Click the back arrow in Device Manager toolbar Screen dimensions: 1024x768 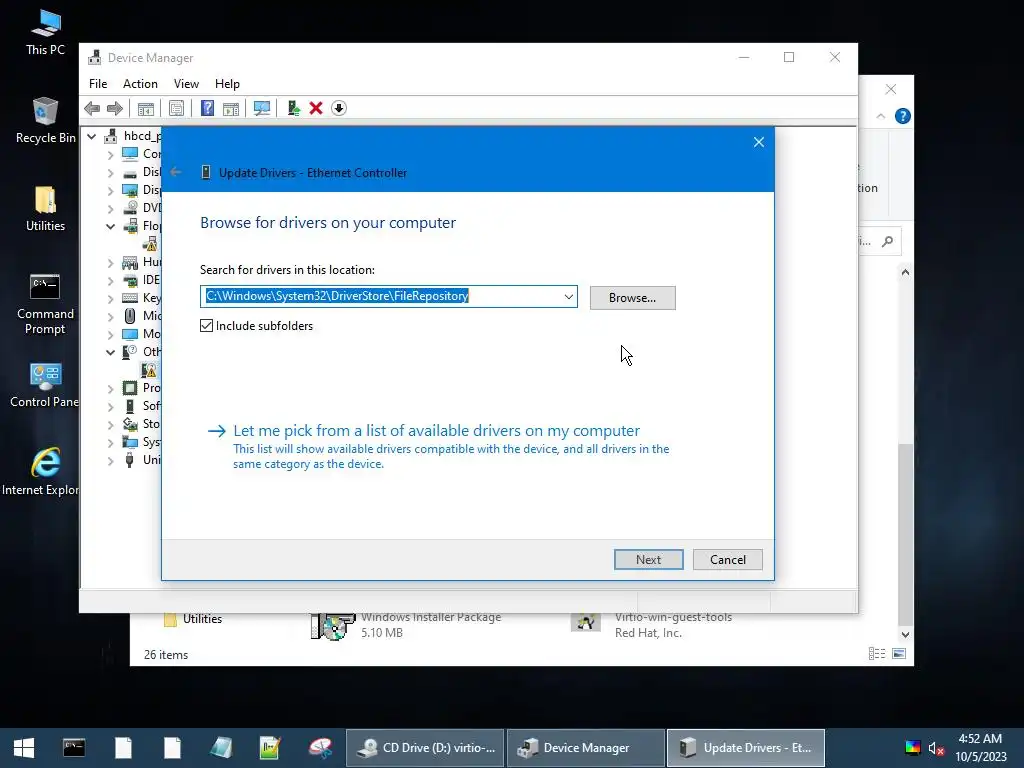point(92,108)
